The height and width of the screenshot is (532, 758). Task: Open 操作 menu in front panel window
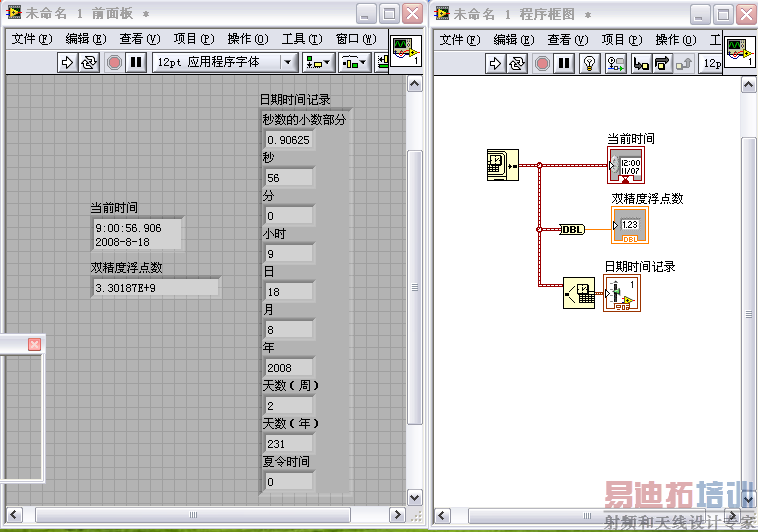pos(248,39)
